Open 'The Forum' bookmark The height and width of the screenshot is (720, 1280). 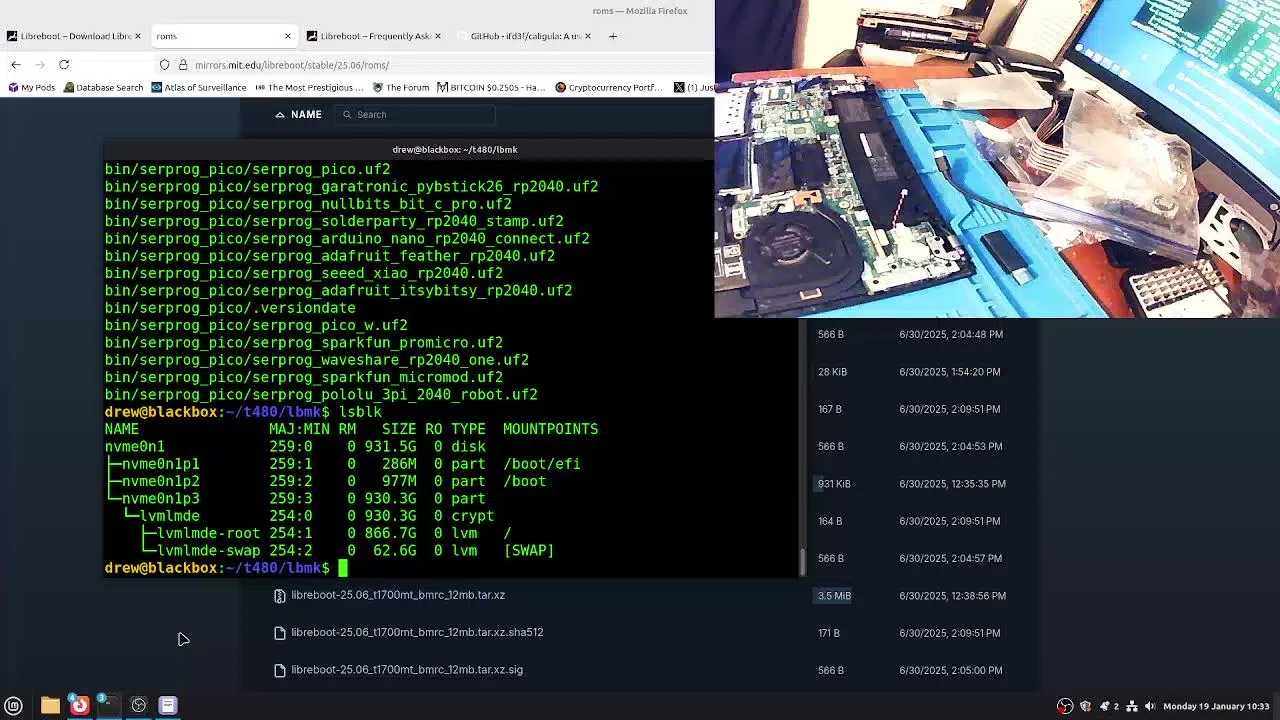point(400,87)
